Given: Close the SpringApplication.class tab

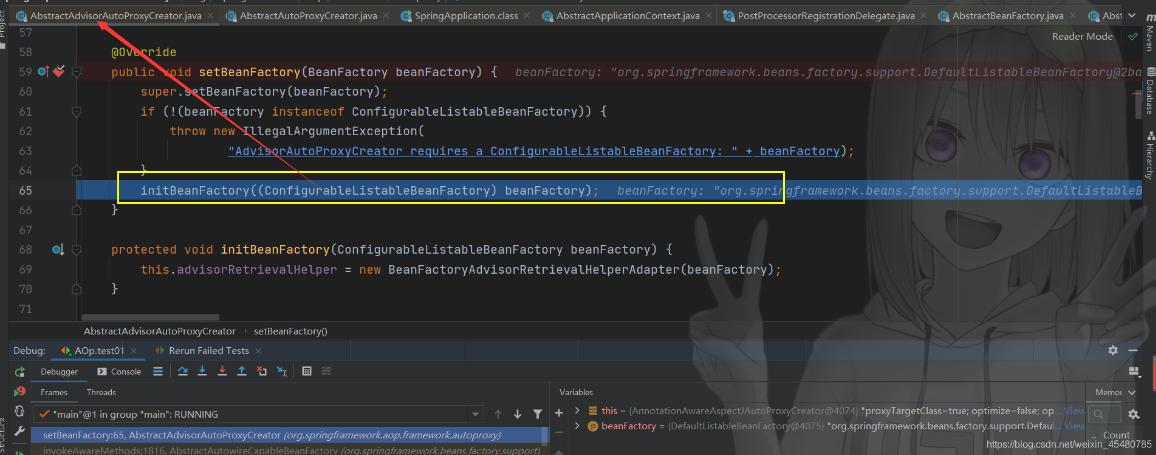Looking at the screenshot, I should click(x=526, y=15).
